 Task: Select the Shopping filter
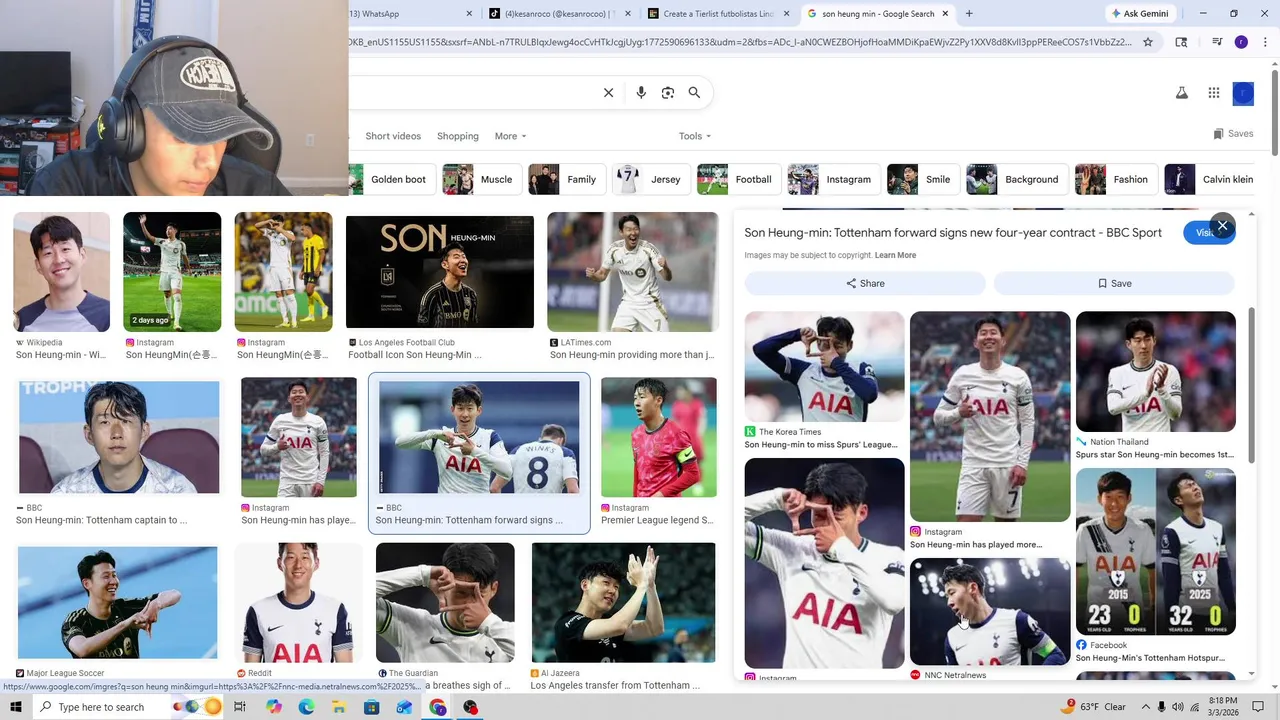[458, 136]
